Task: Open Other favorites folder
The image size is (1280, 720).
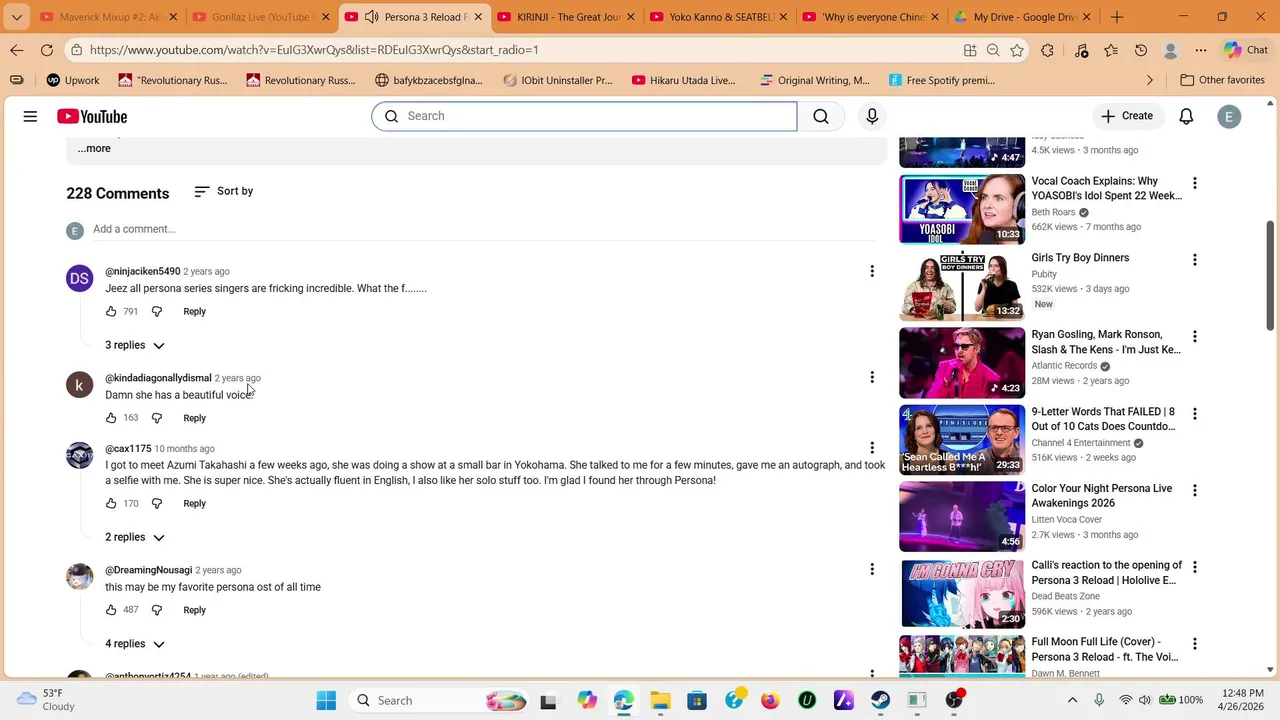Action: pyautogui.click(x=1222, y=80)
